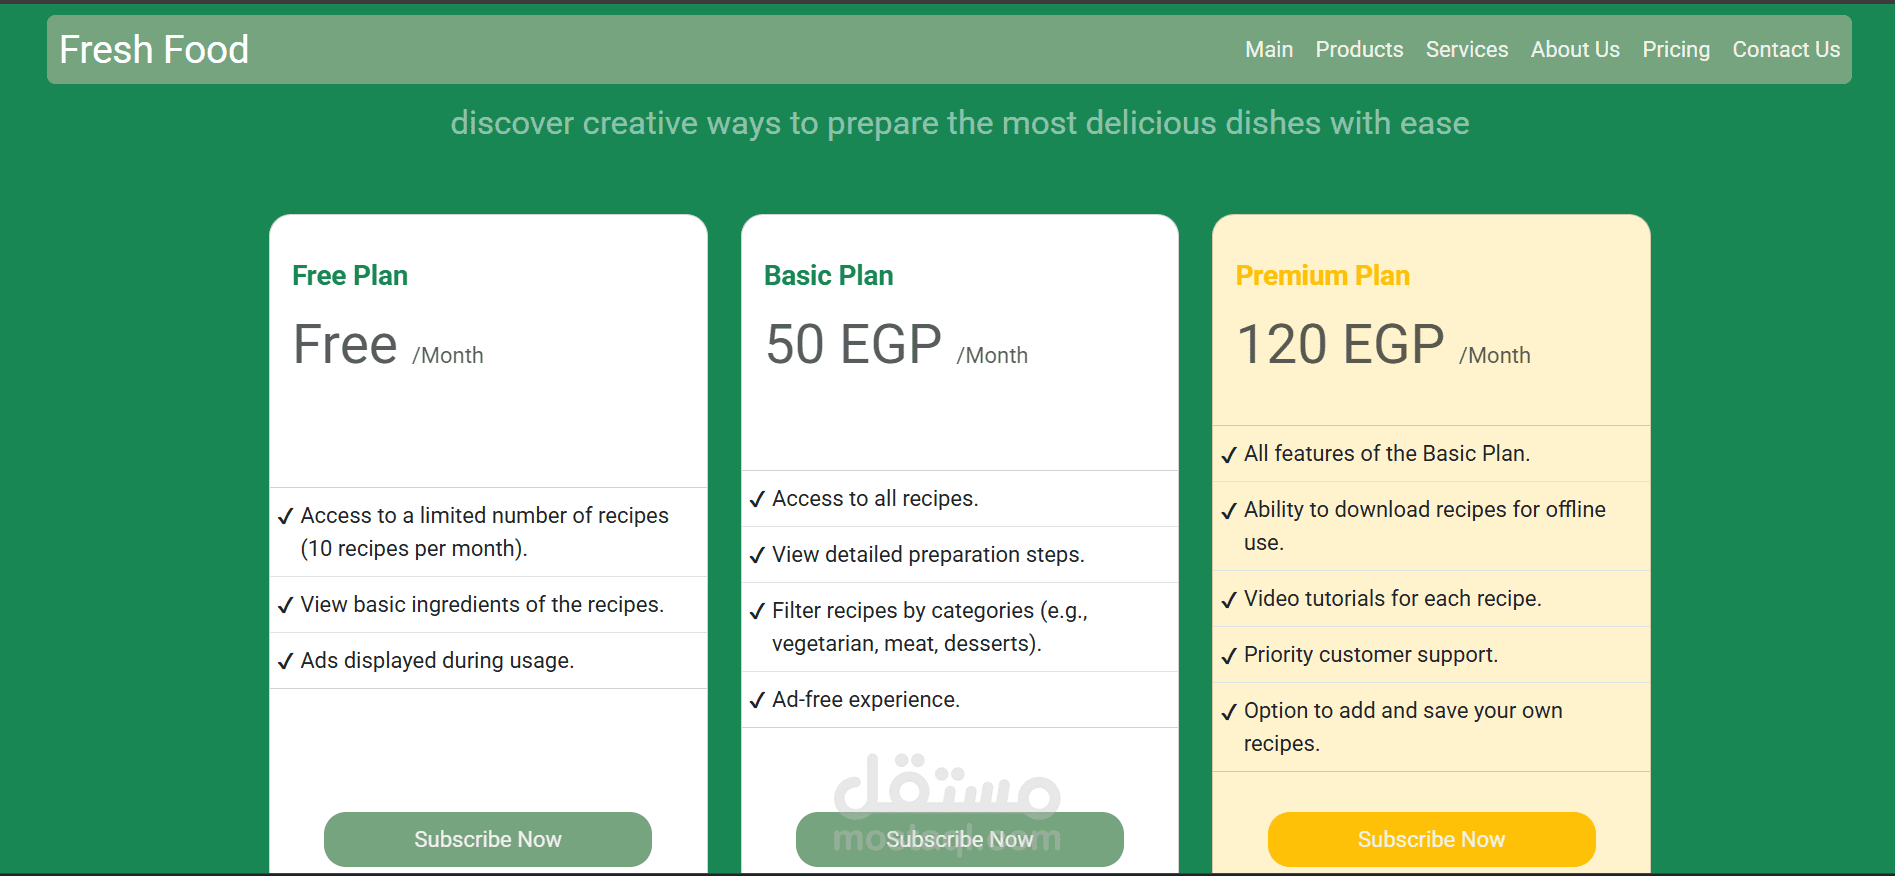The height and width of the screenshot is (876, 1895).
Task: Subscribe to the Premium Plan
Action: tap(1431, 839)
